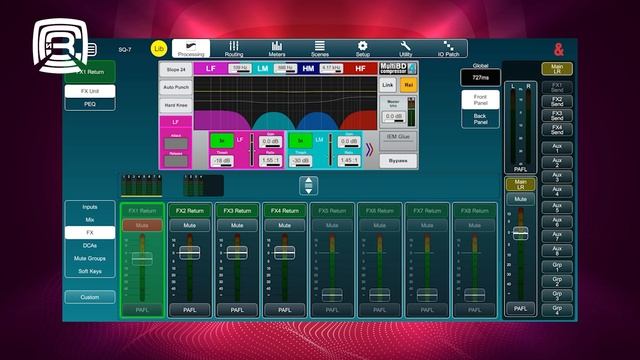The width and height of the screenshot is (640, 360).
Task: Select the LF crossover band header
Action: click(x=211, y=69)
